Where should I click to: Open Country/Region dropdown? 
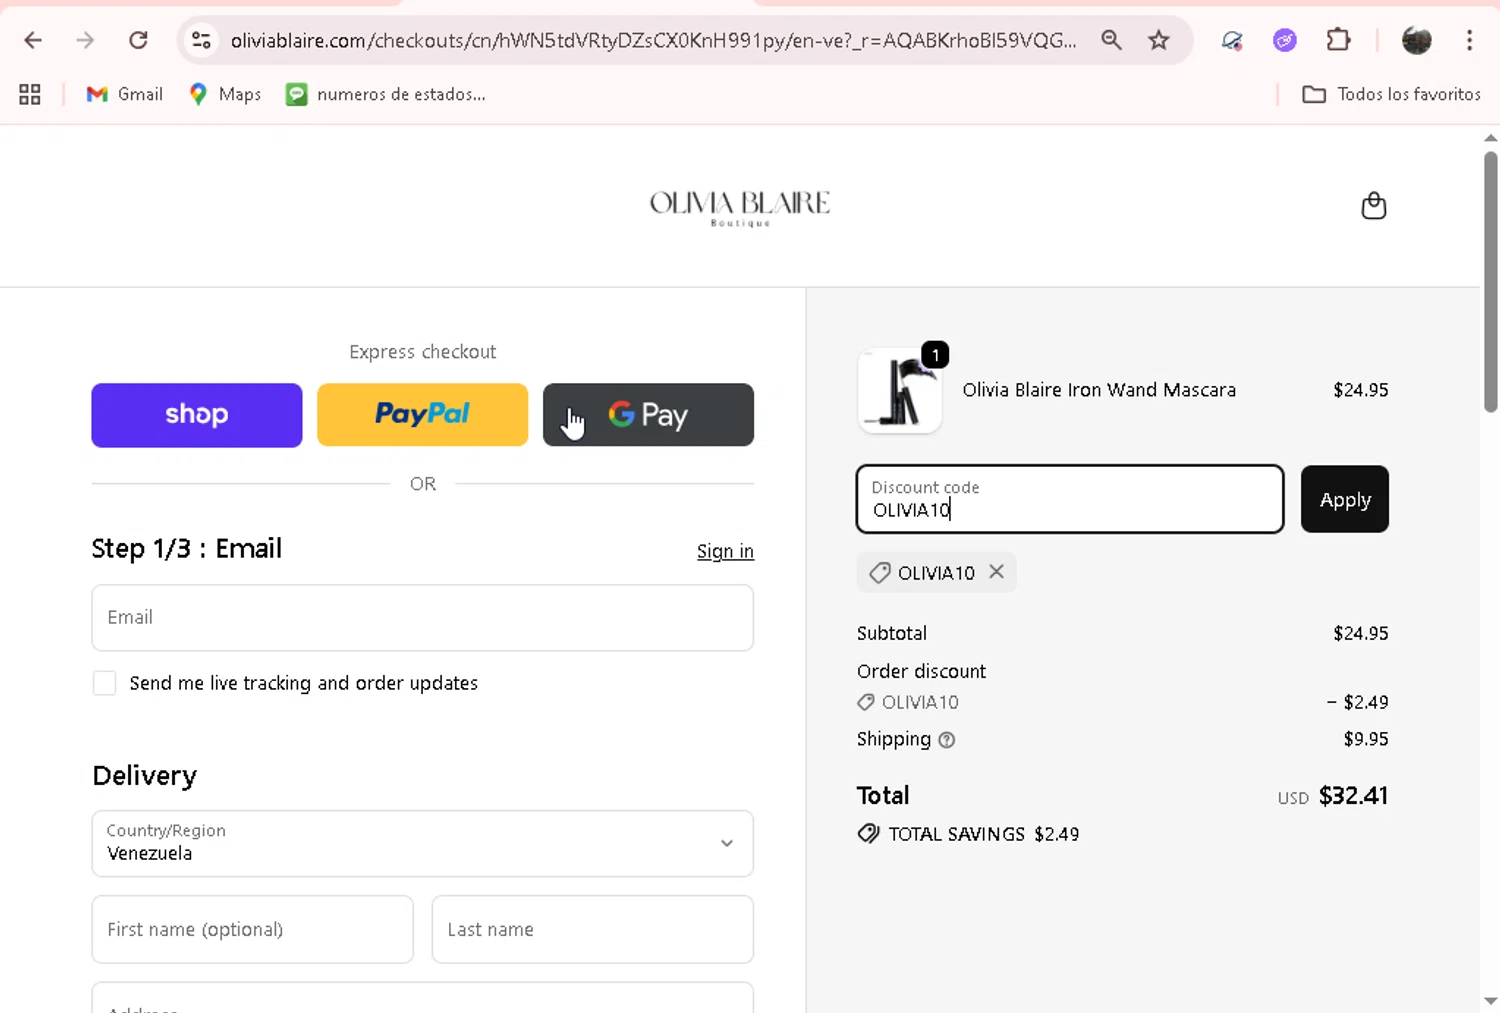(x=422, y=843)
